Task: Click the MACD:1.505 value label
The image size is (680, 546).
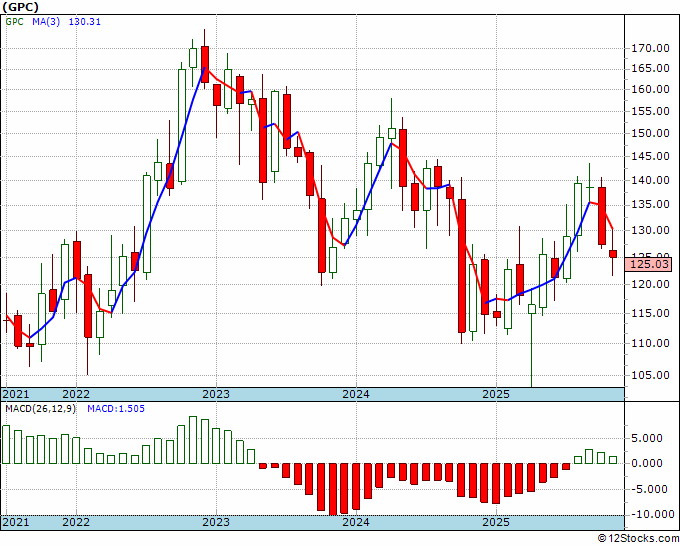Action: (116, 409)
